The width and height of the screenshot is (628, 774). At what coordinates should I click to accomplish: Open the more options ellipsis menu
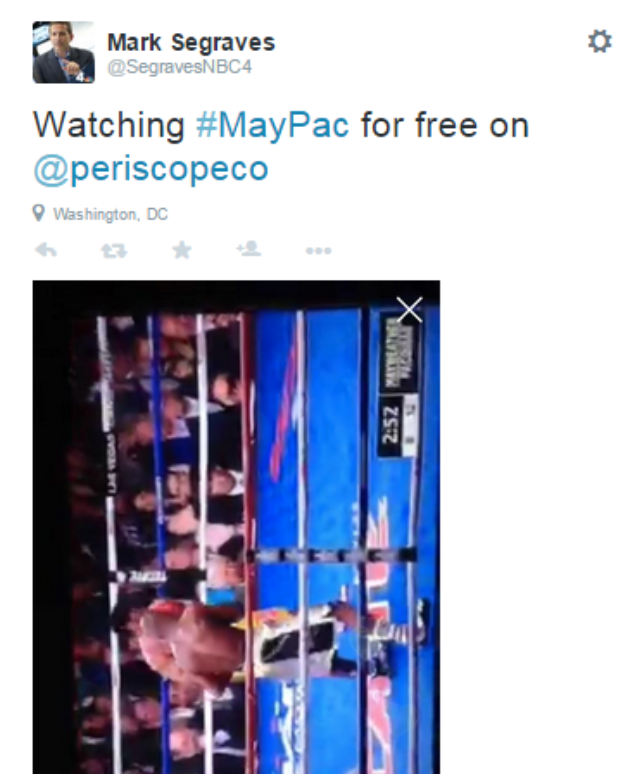coord(318,251)
